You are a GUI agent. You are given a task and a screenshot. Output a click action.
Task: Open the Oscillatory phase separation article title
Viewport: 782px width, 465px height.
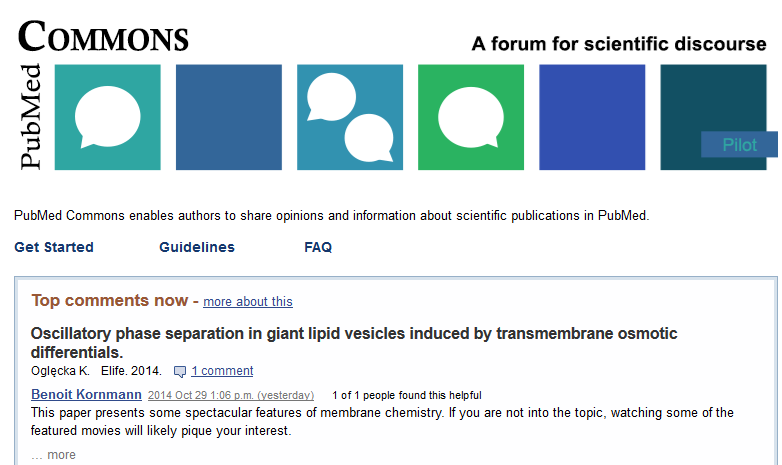point(354,343)
